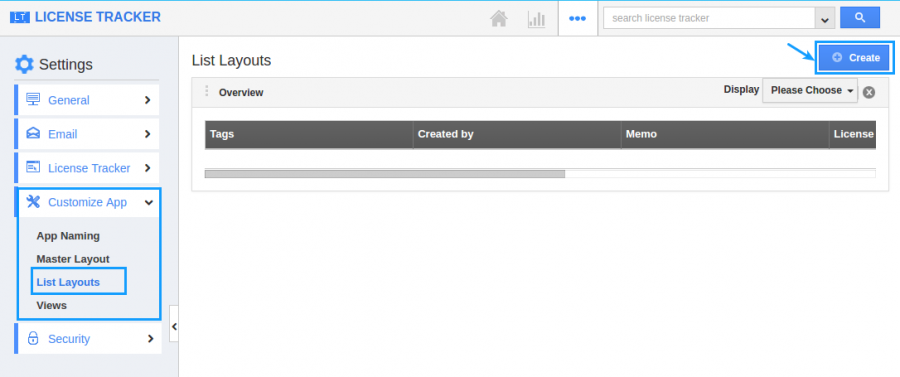Open search options dropdown arrow

click(825, 18)
